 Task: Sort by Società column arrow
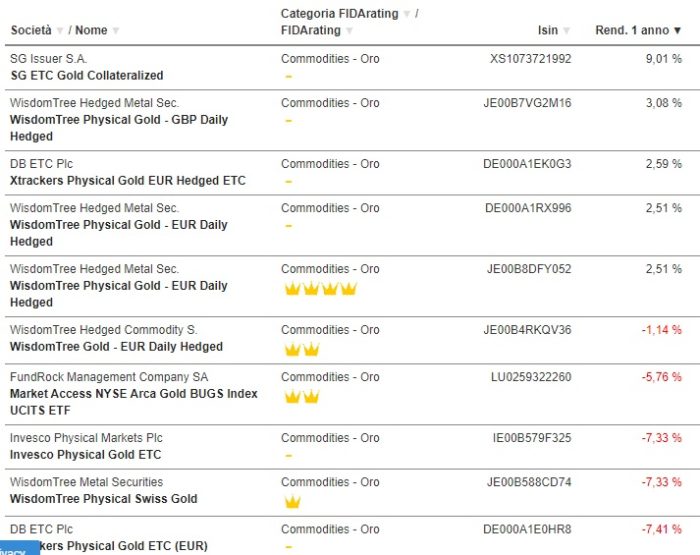pos(59,31)
